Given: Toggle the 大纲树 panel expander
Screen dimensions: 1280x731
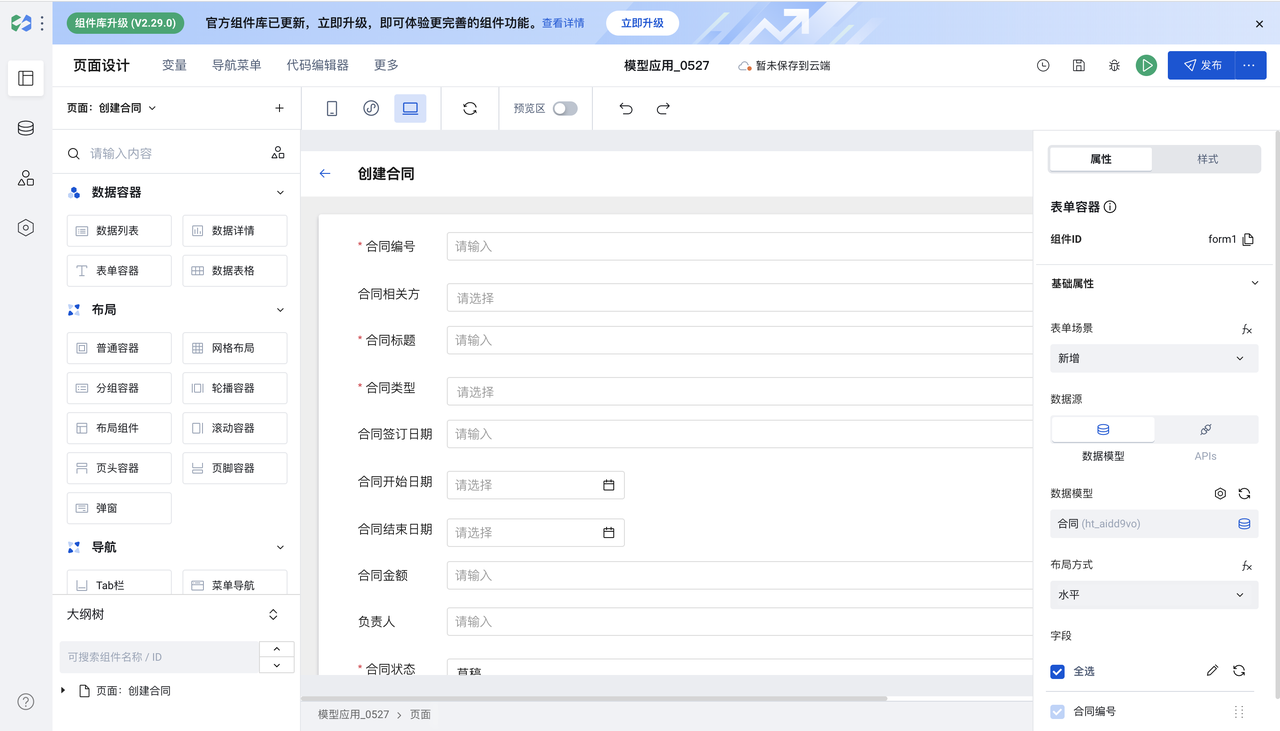Looking at the screenshot, I should tap(273, 615).
